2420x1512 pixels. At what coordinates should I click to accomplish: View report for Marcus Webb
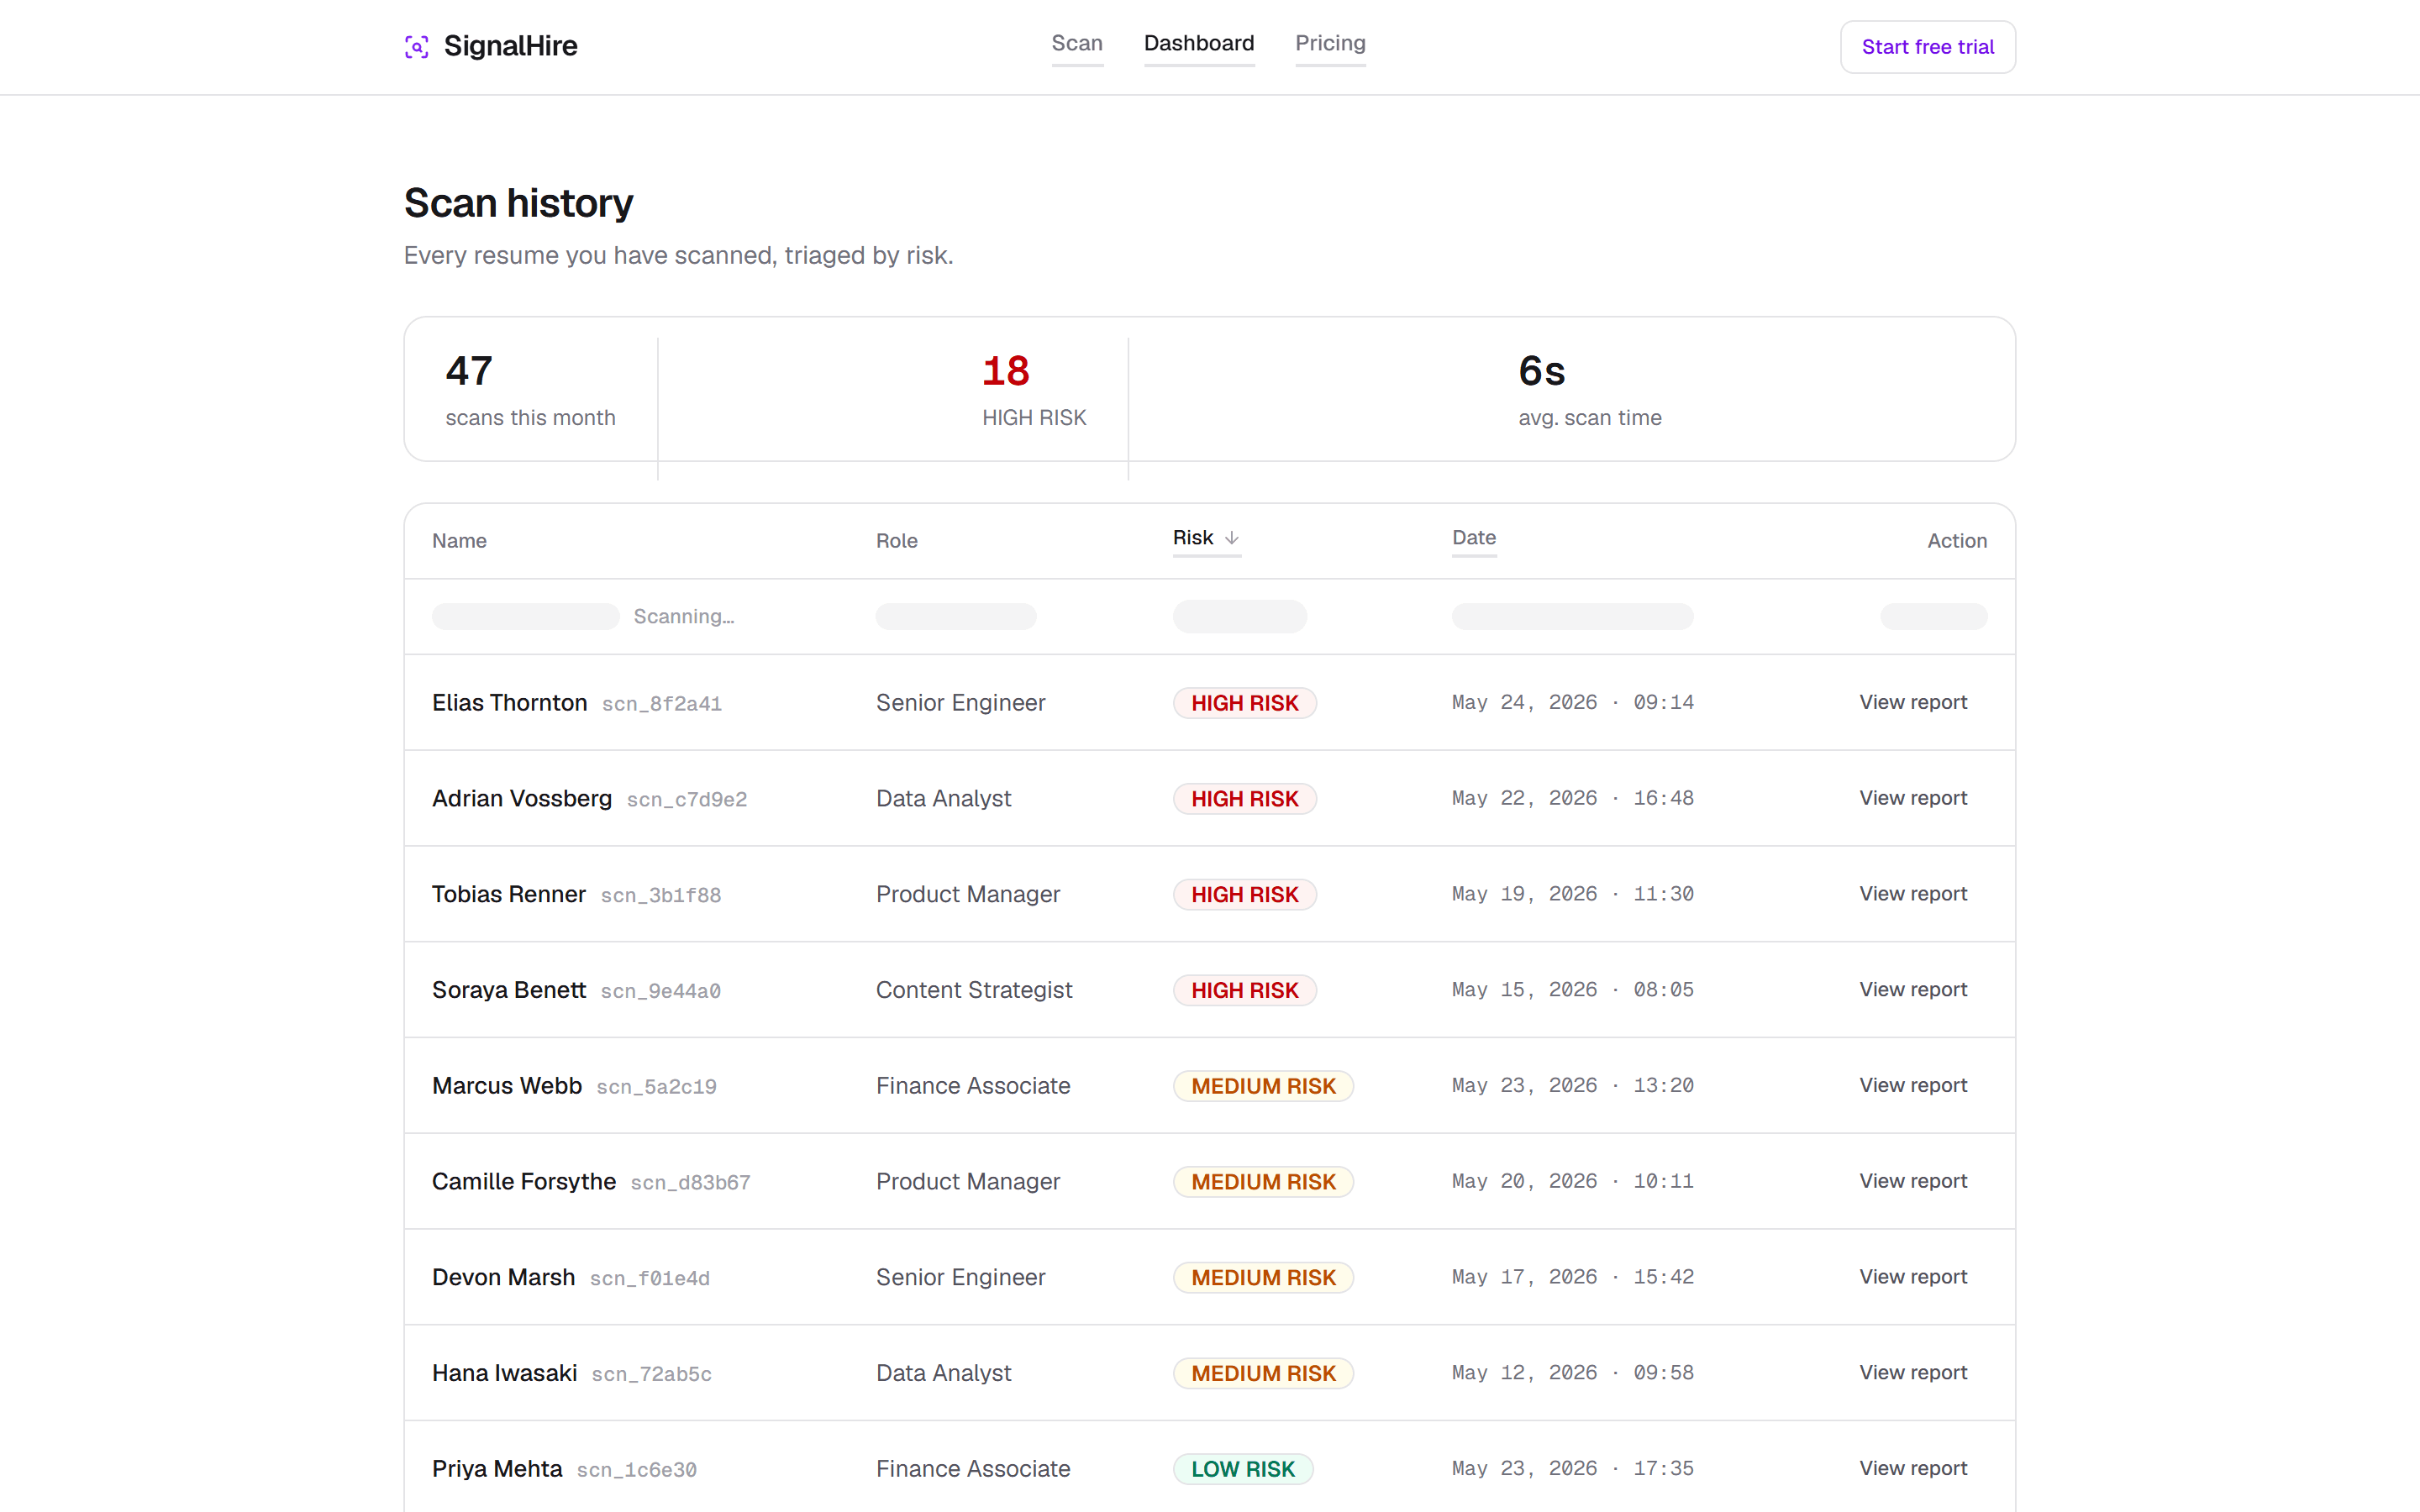point(1913,1085)
